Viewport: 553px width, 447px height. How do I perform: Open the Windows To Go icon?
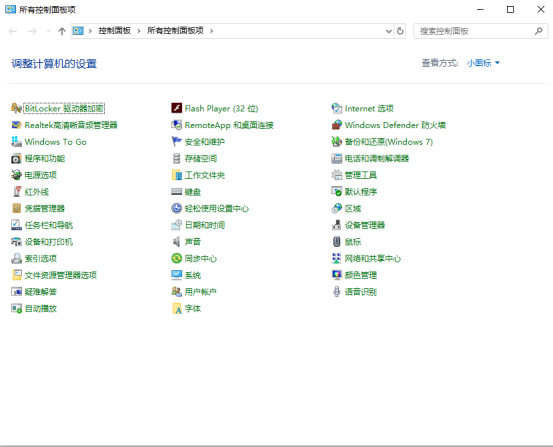pyautogui.click(x=16, y=141)
